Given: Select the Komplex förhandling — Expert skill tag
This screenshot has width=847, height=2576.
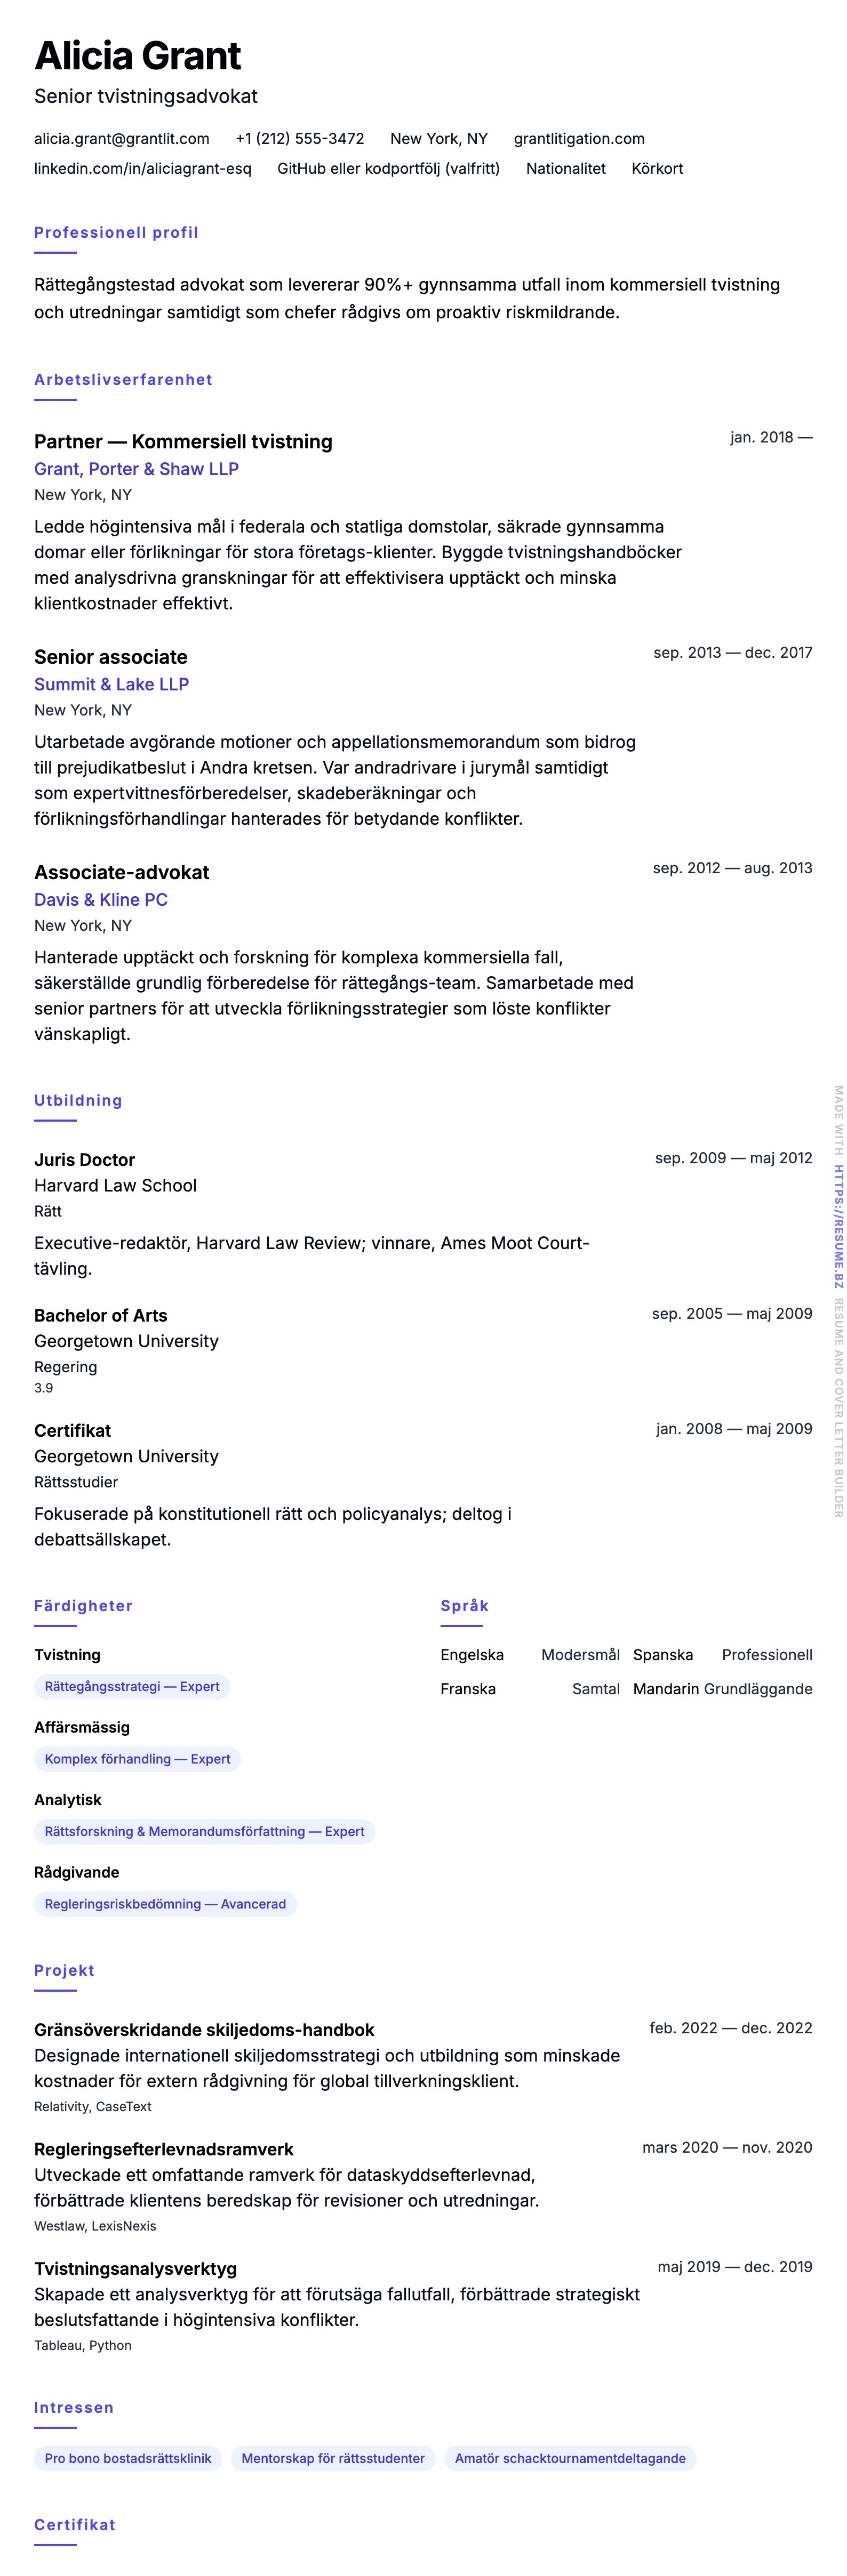Looking at the screenshot, I should (137, 1759).
